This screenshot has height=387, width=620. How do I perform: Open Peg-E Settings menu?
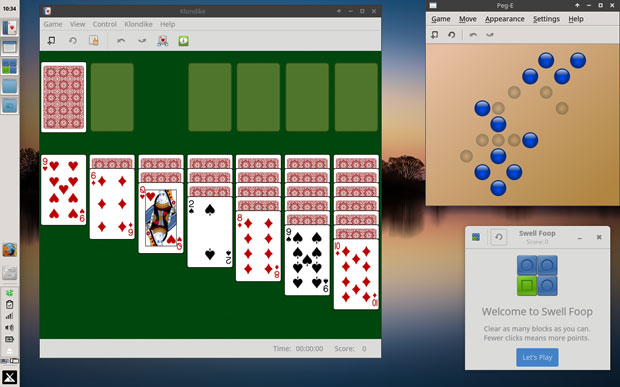tap(546, 19)
